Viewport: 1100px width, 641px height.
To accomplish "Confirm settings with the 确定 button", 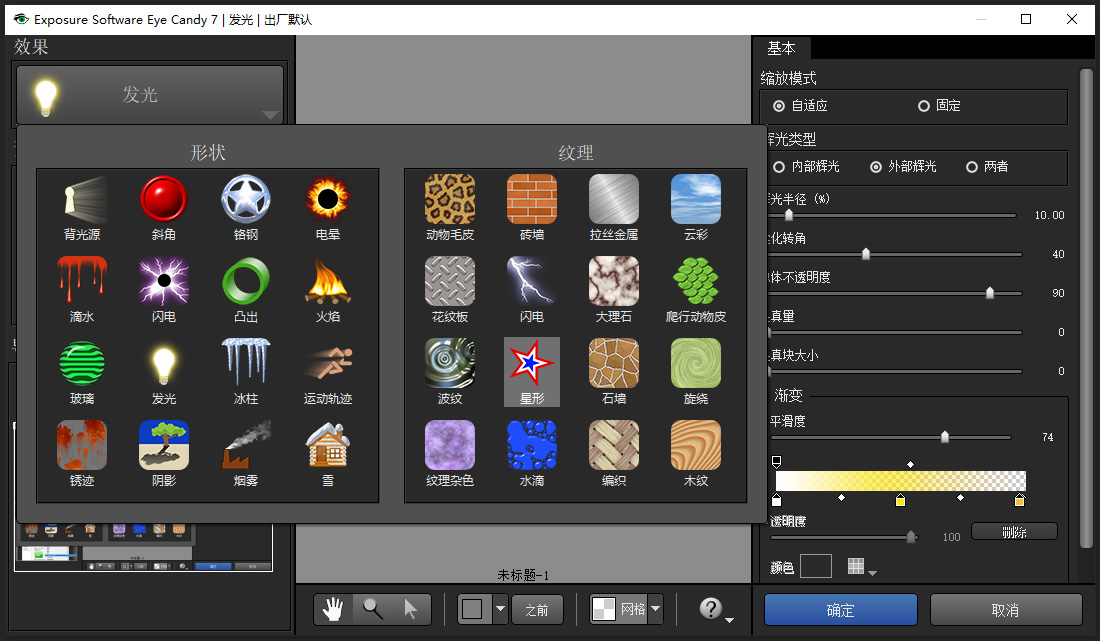I will [840, 609].
